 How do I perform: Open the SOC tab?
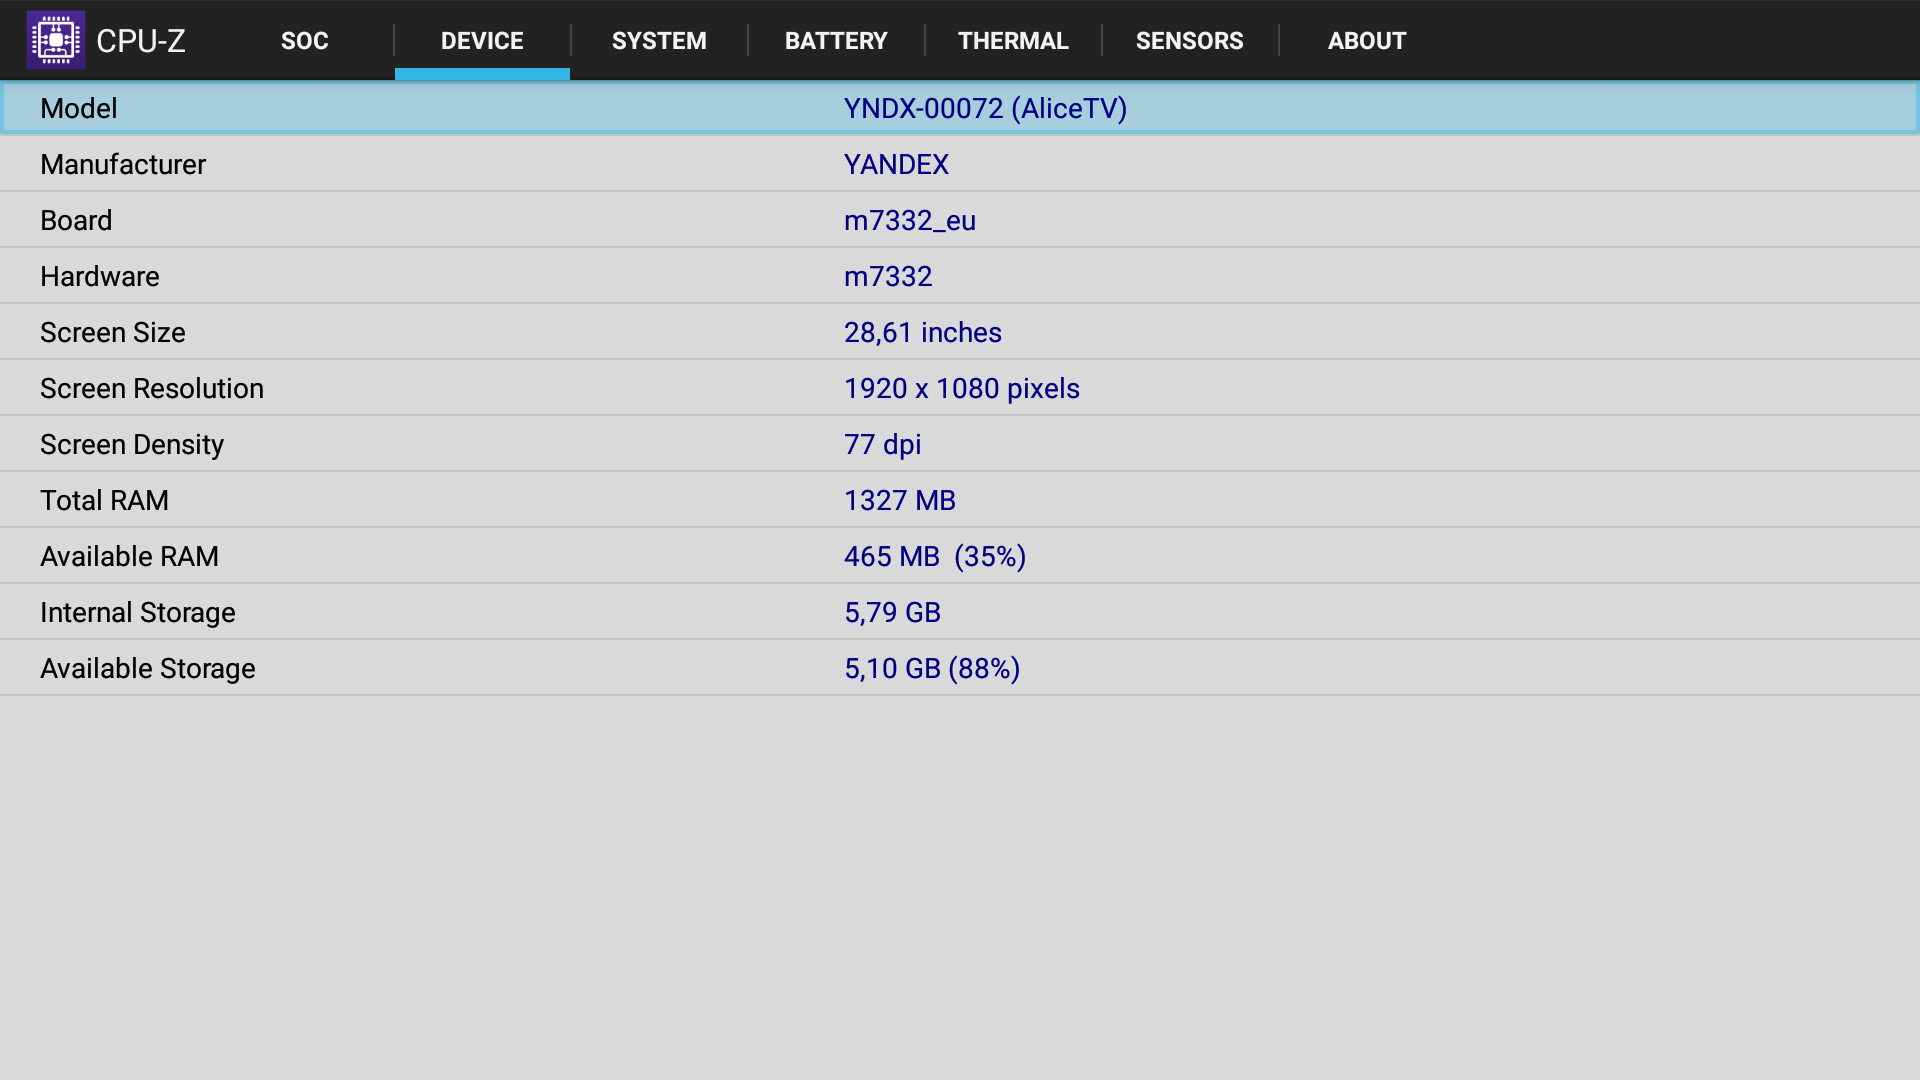304,41
